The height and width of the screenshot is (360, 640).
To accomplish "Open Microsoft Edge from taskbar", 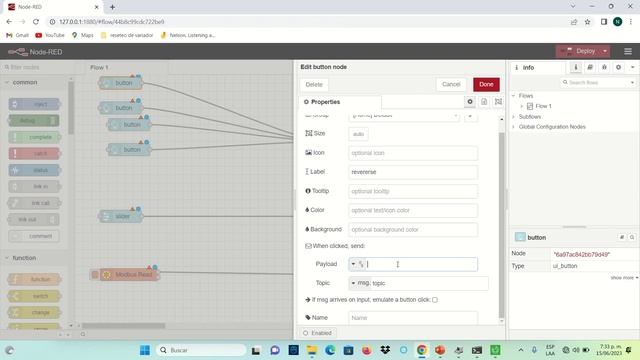I will pyautogui.click(x=330, y=350).
